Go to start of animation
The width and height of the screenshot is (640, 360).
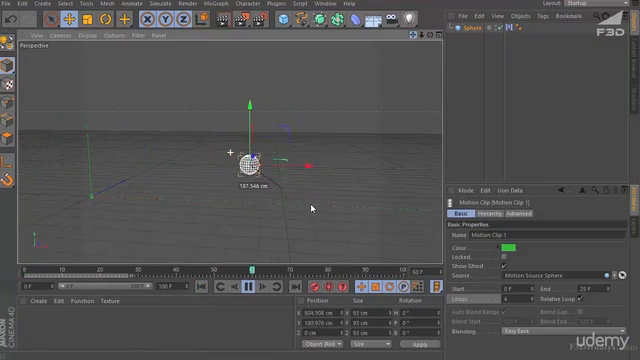coord(201,287)
